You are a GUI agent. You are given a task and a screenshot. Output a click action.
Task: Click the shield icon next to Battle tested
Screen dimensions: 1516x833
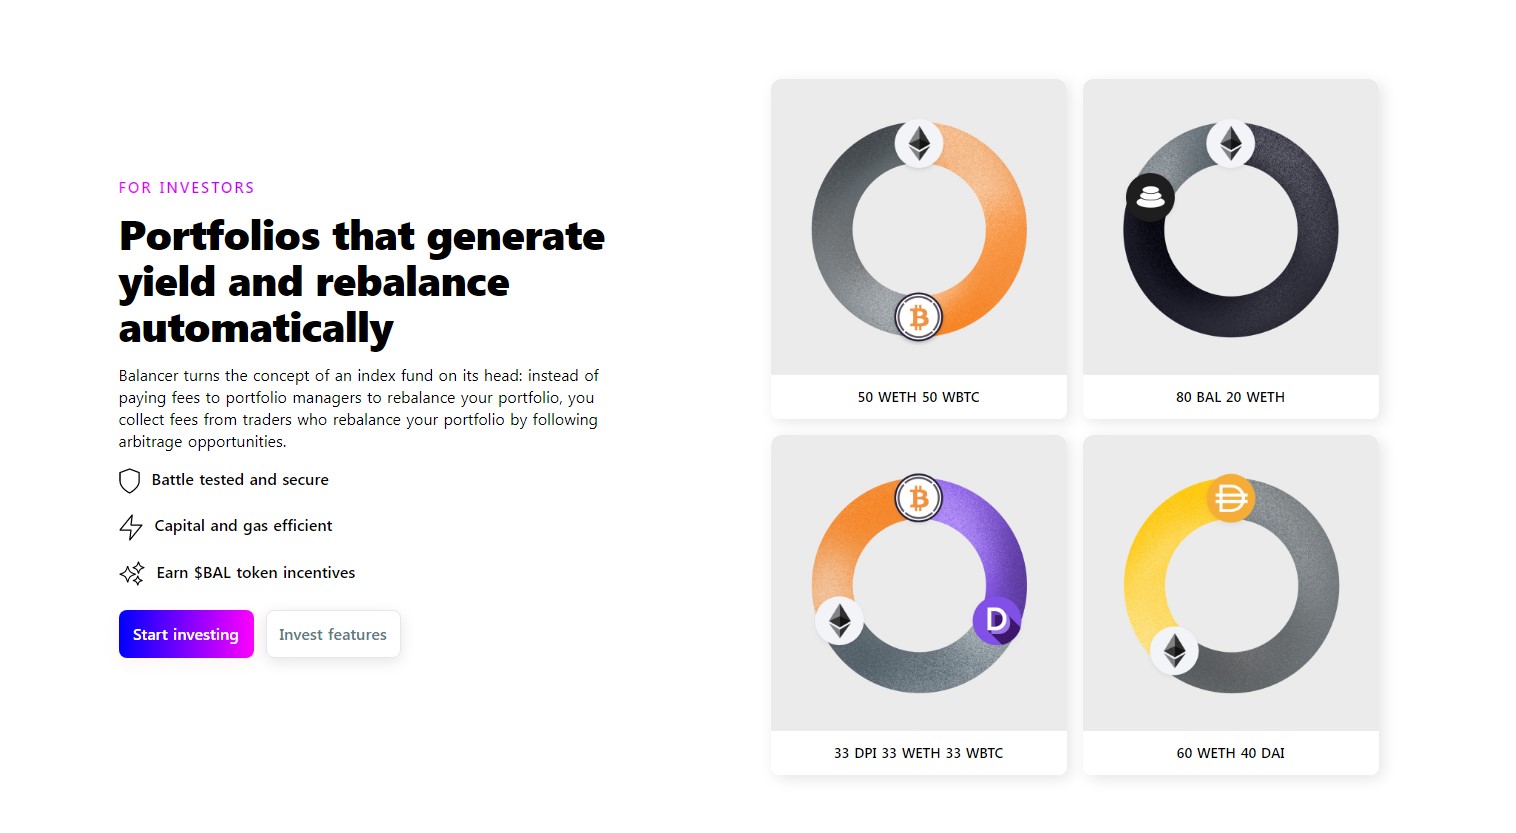tap(129, 481)
